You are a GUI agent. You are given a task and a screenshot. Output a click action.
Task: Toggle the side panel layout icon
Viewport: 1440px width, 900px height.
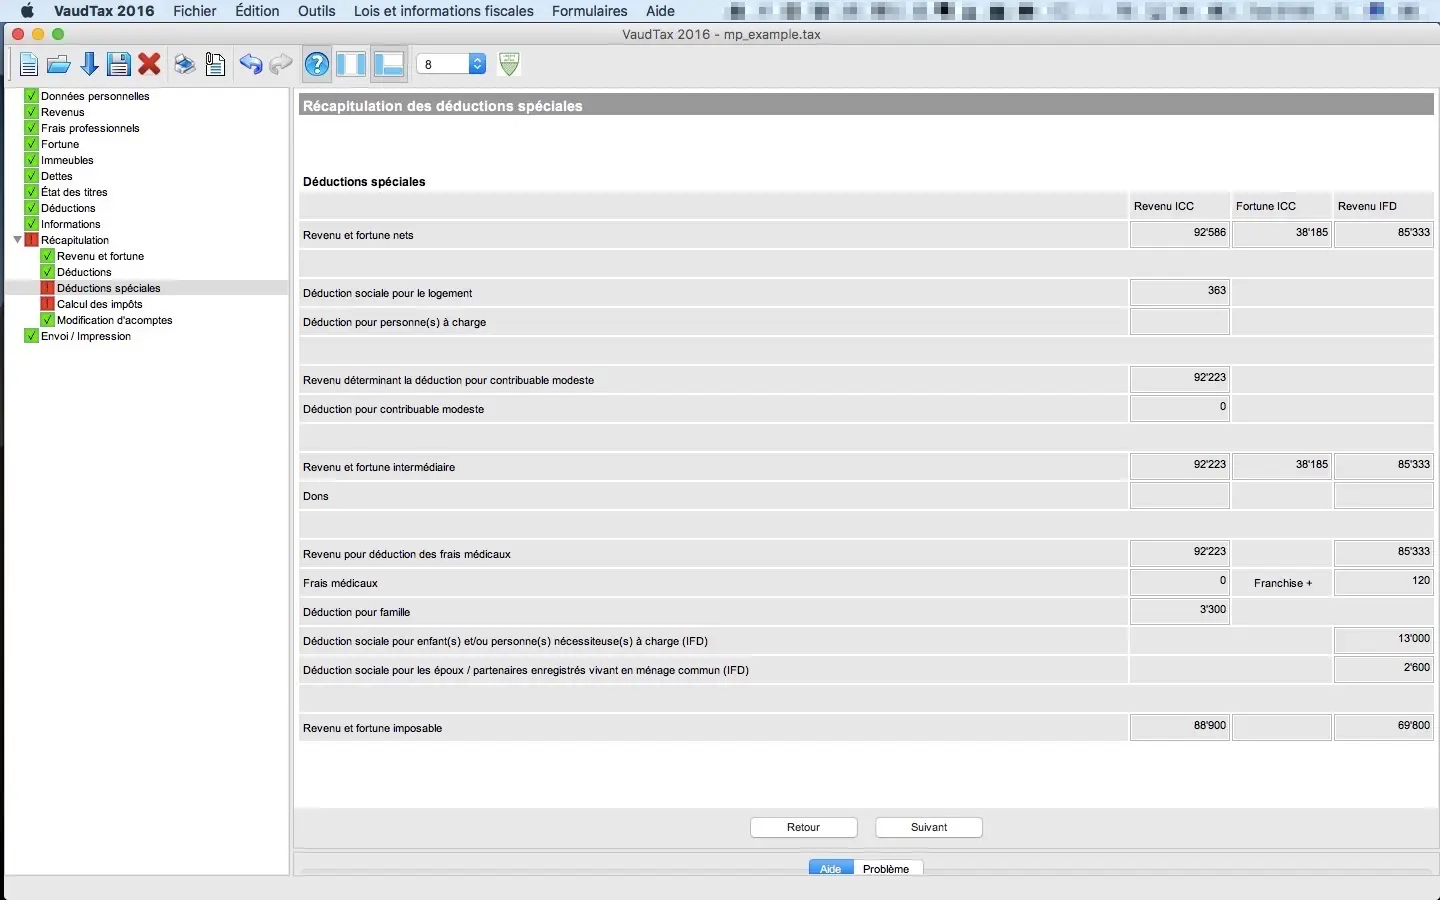351,65
